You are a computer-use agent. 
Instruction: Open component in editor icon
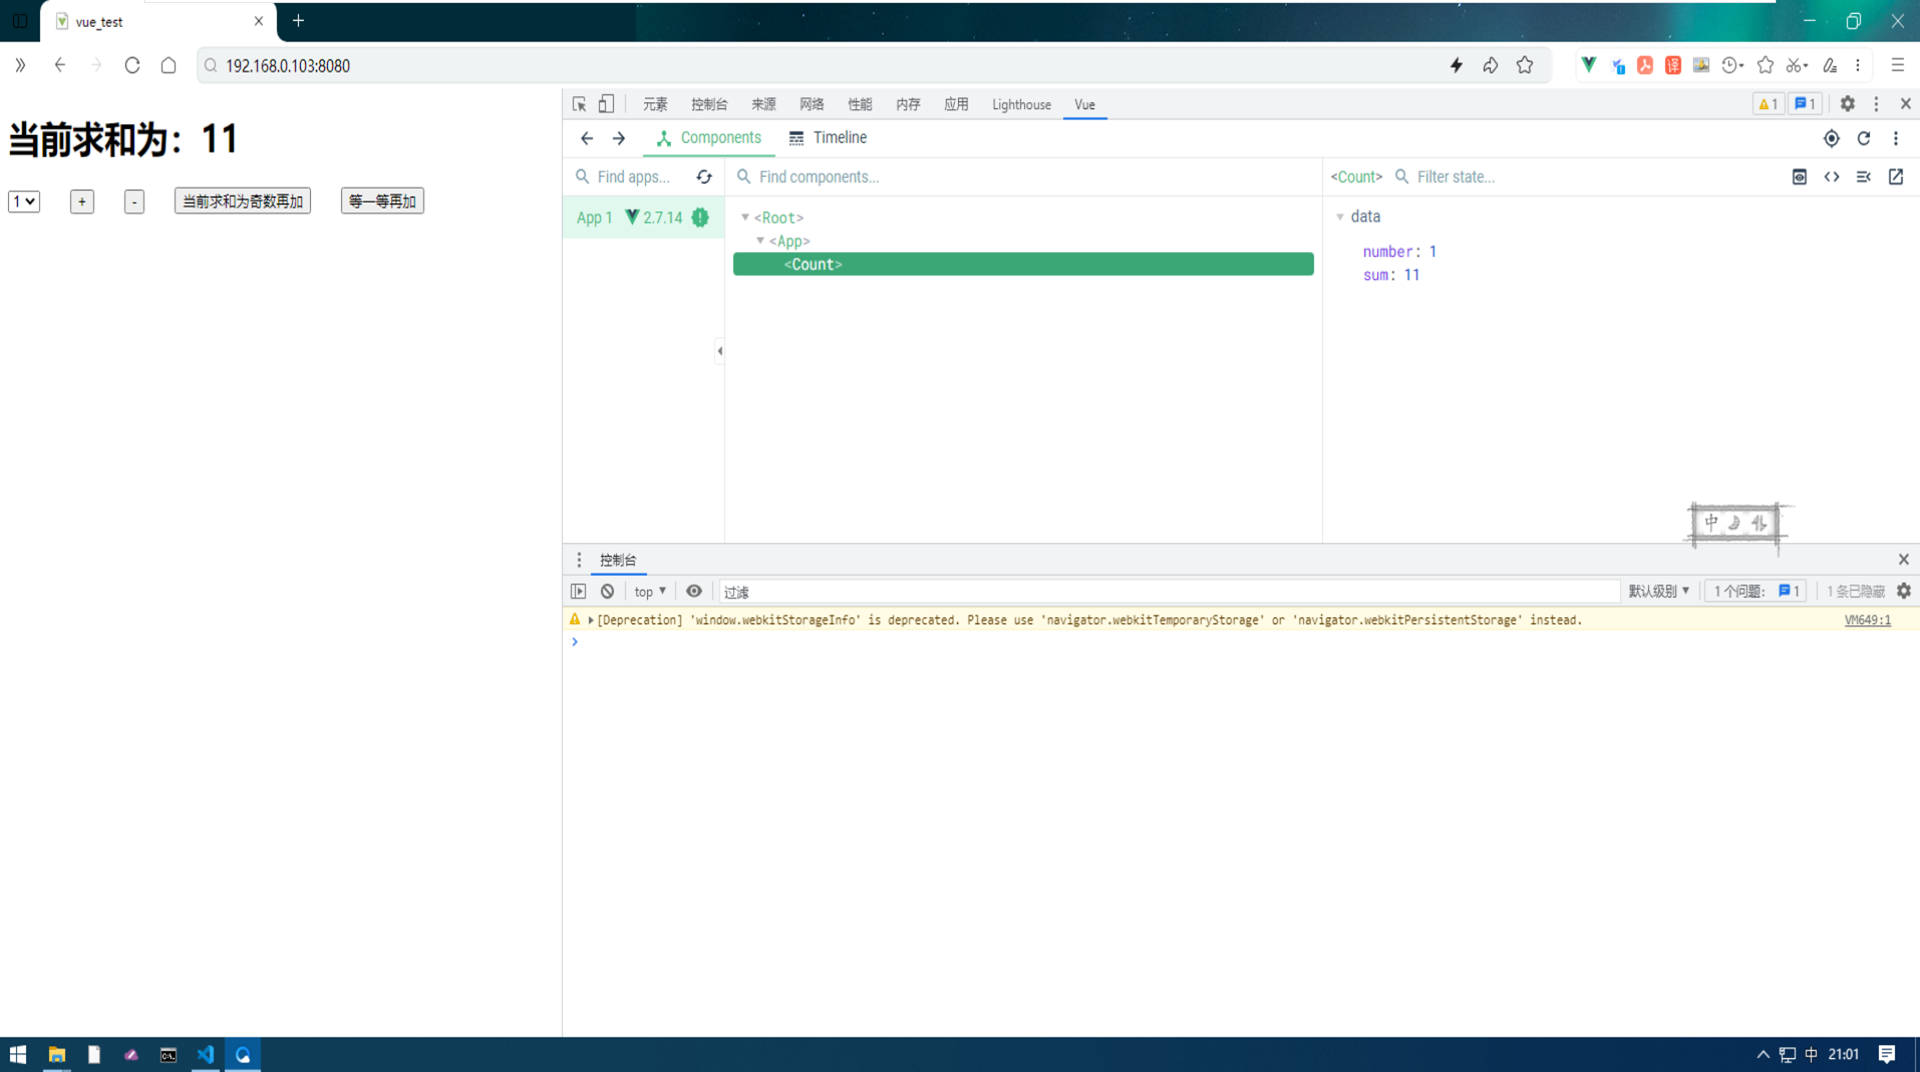[1896, 177]
